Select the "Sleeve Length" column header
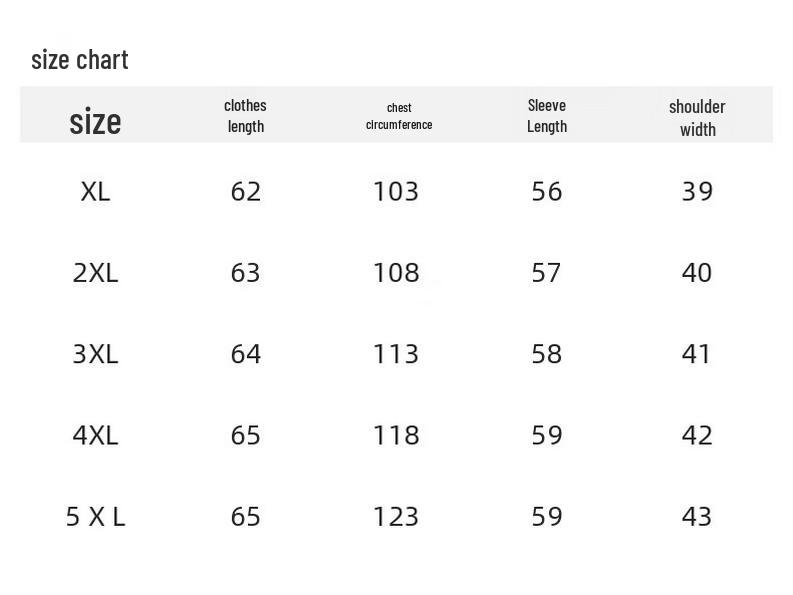The width and height of the screenshot is (793, 595). coord(547,115)
